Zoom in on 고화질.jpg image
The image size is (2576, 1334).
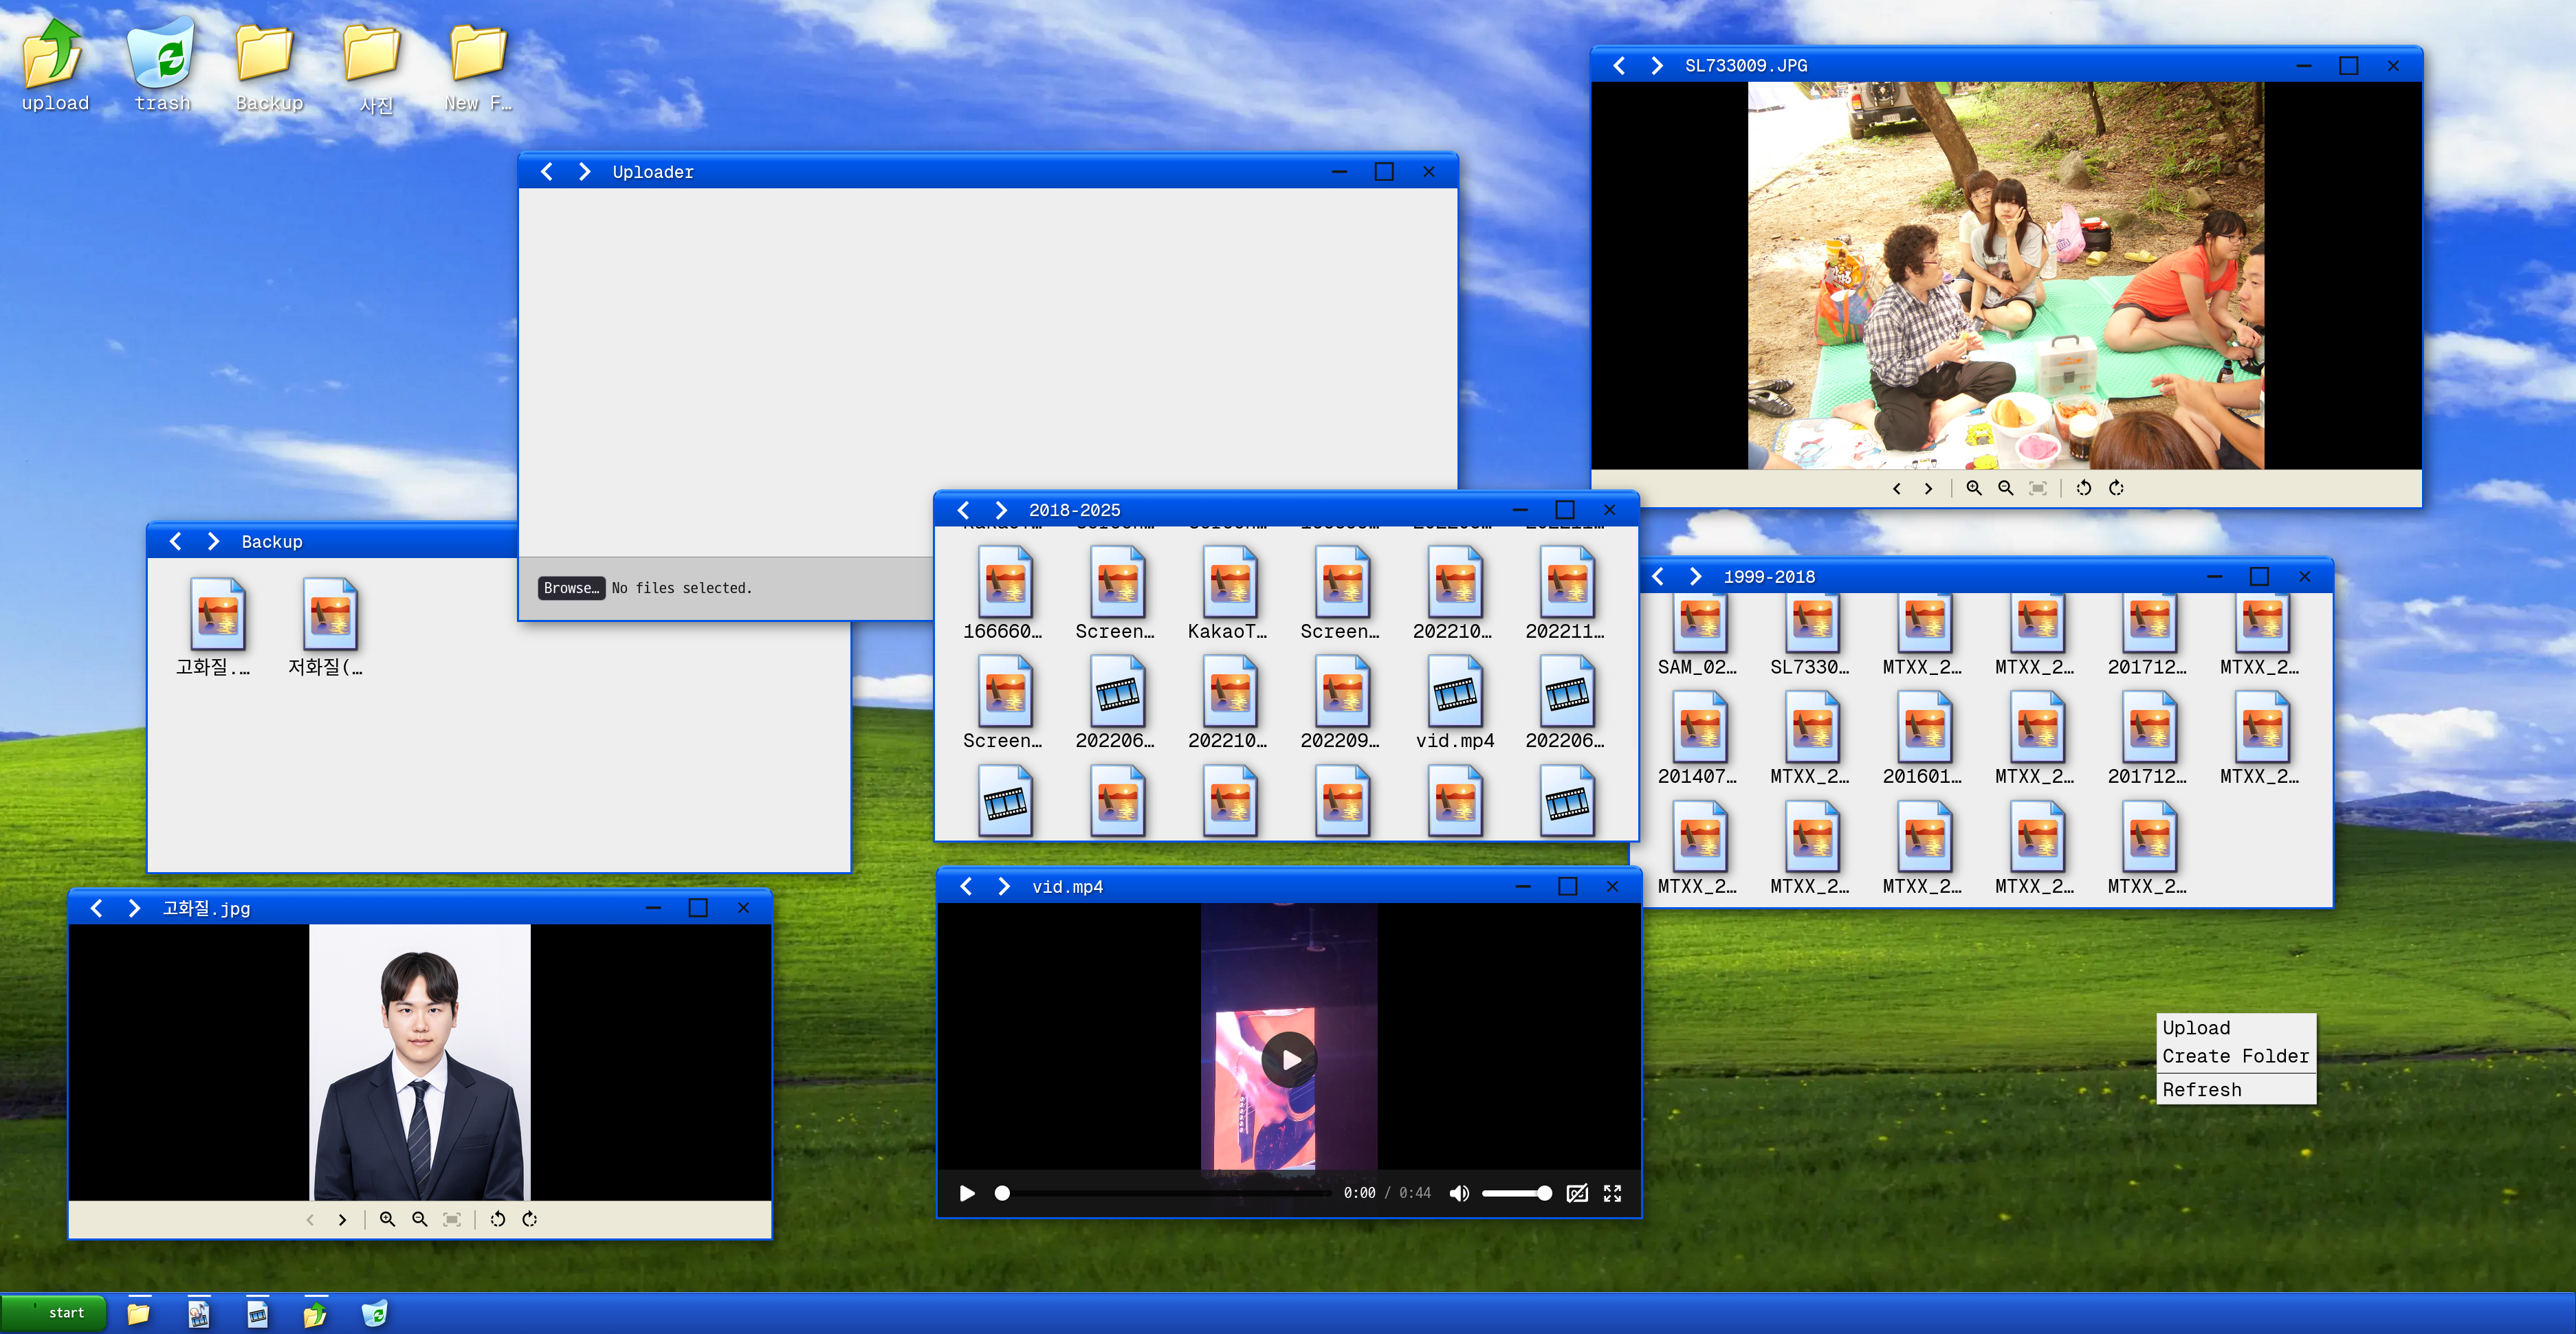click(x=387, y=1219)
